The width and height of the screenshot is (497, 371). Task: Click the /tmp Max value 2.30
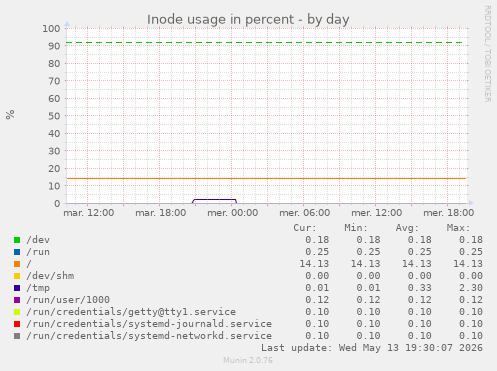471,288
